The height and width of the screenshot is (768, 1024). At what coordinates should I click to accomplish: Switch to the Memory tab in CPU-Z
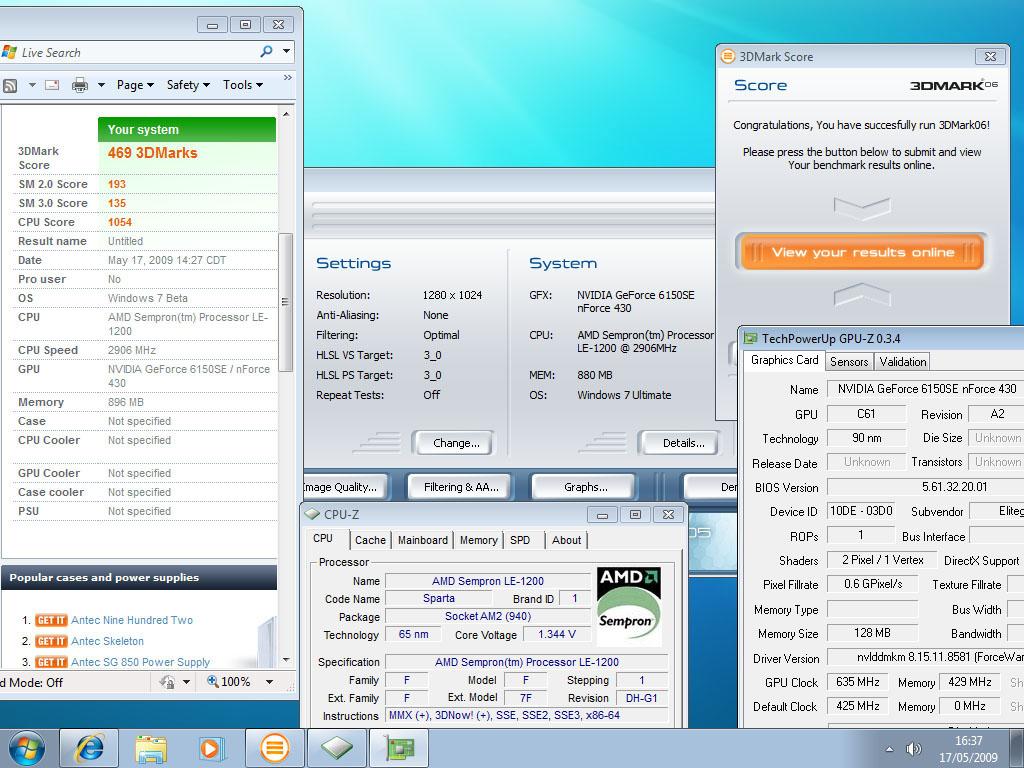coord(478,540)
